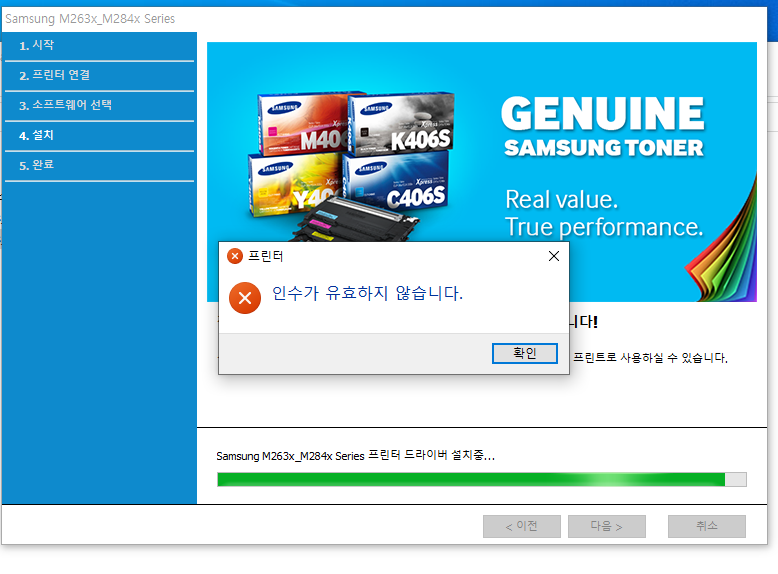Click the small red error icon in the dialog title
Image resolution: width=778 pixels, height=574 pixels.
pos(235,256)
